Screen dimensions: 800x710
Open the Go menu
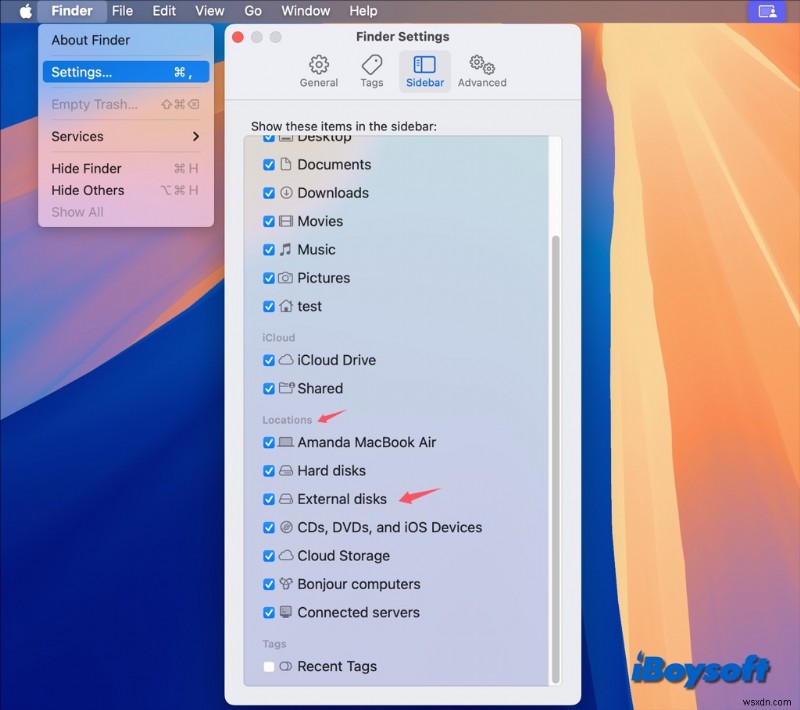(253, 11)
